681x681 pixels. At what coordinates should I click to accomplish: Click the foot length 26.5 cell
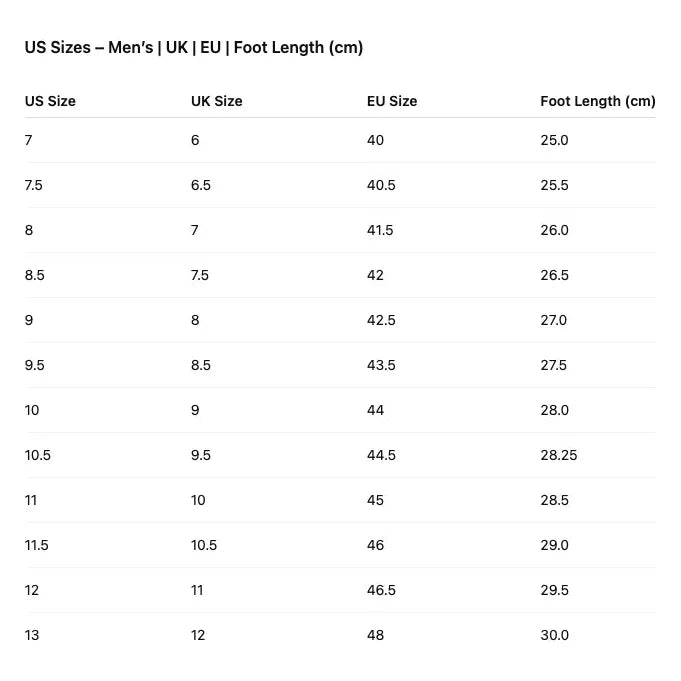[554, 275]
